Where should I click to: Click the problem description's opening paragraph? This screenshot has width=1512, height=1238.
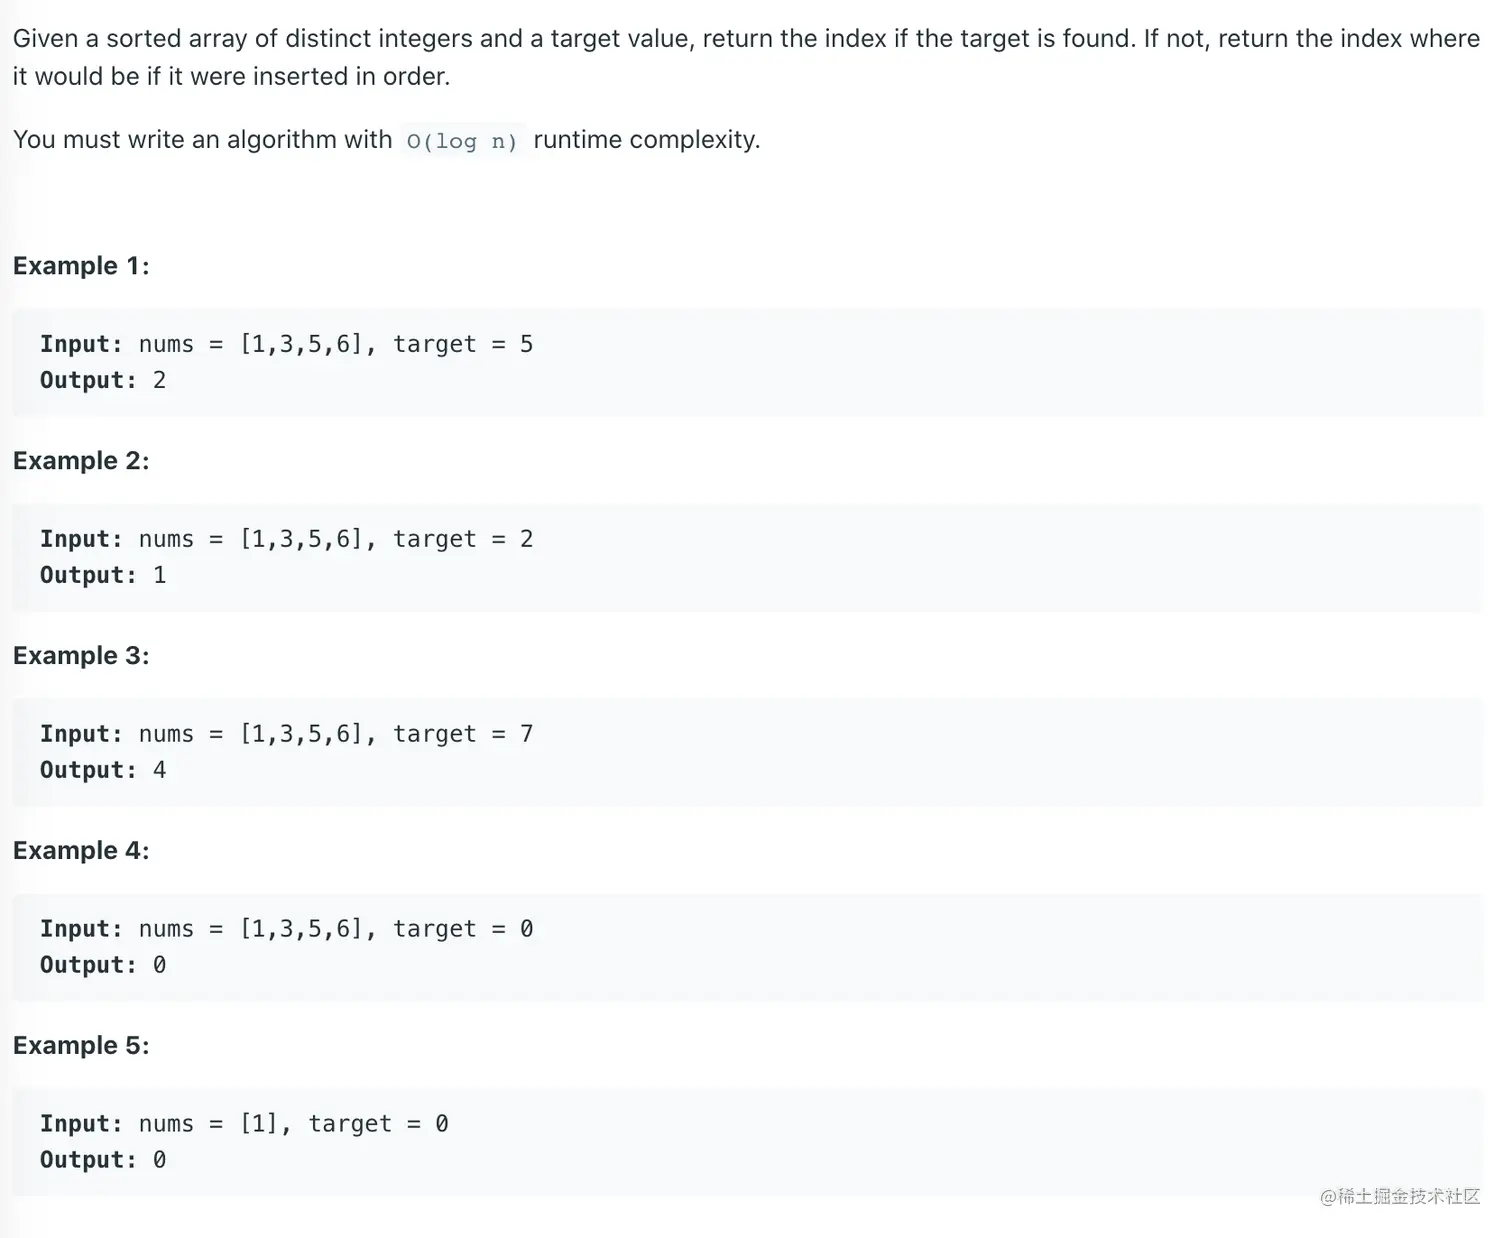pyautogui.click(x=745, y=57)
